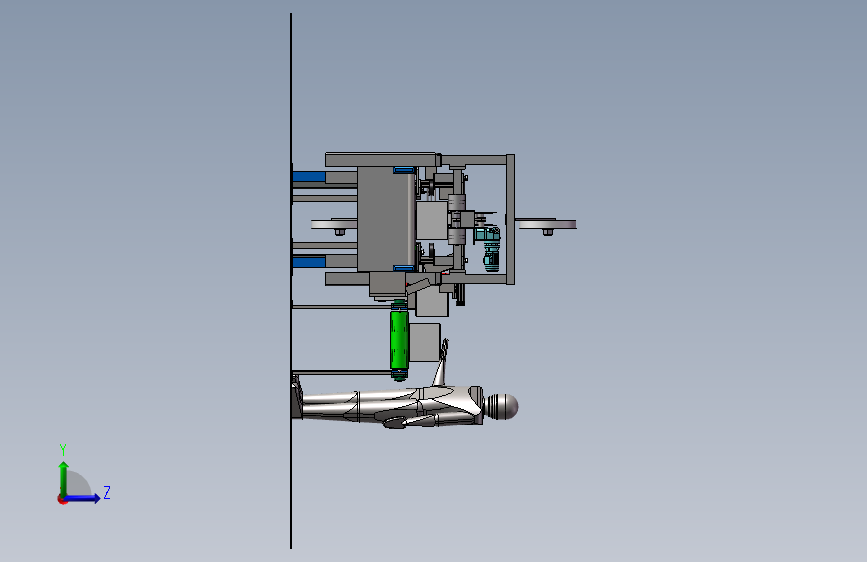
Task: Click the red X axis ball at the triad origin
Action: (x=62, y=499)
